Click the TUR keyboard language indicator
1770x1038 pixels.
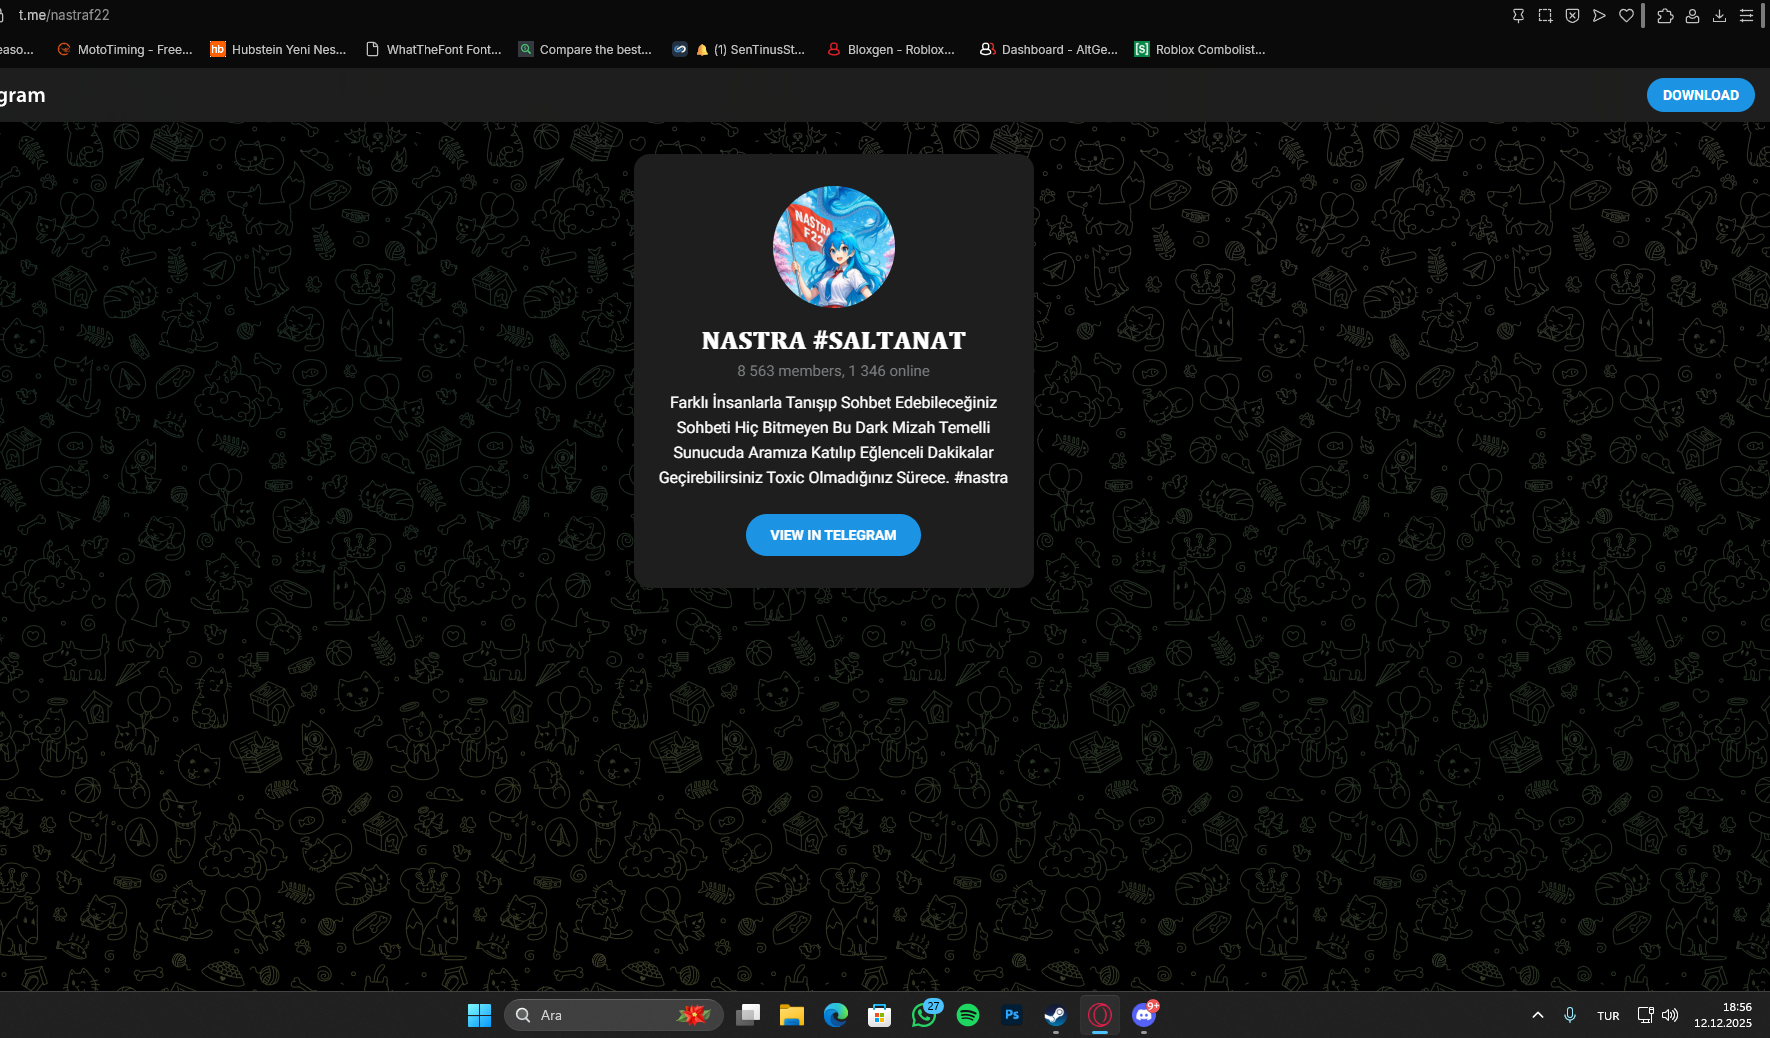[x=1608, y=1016]
